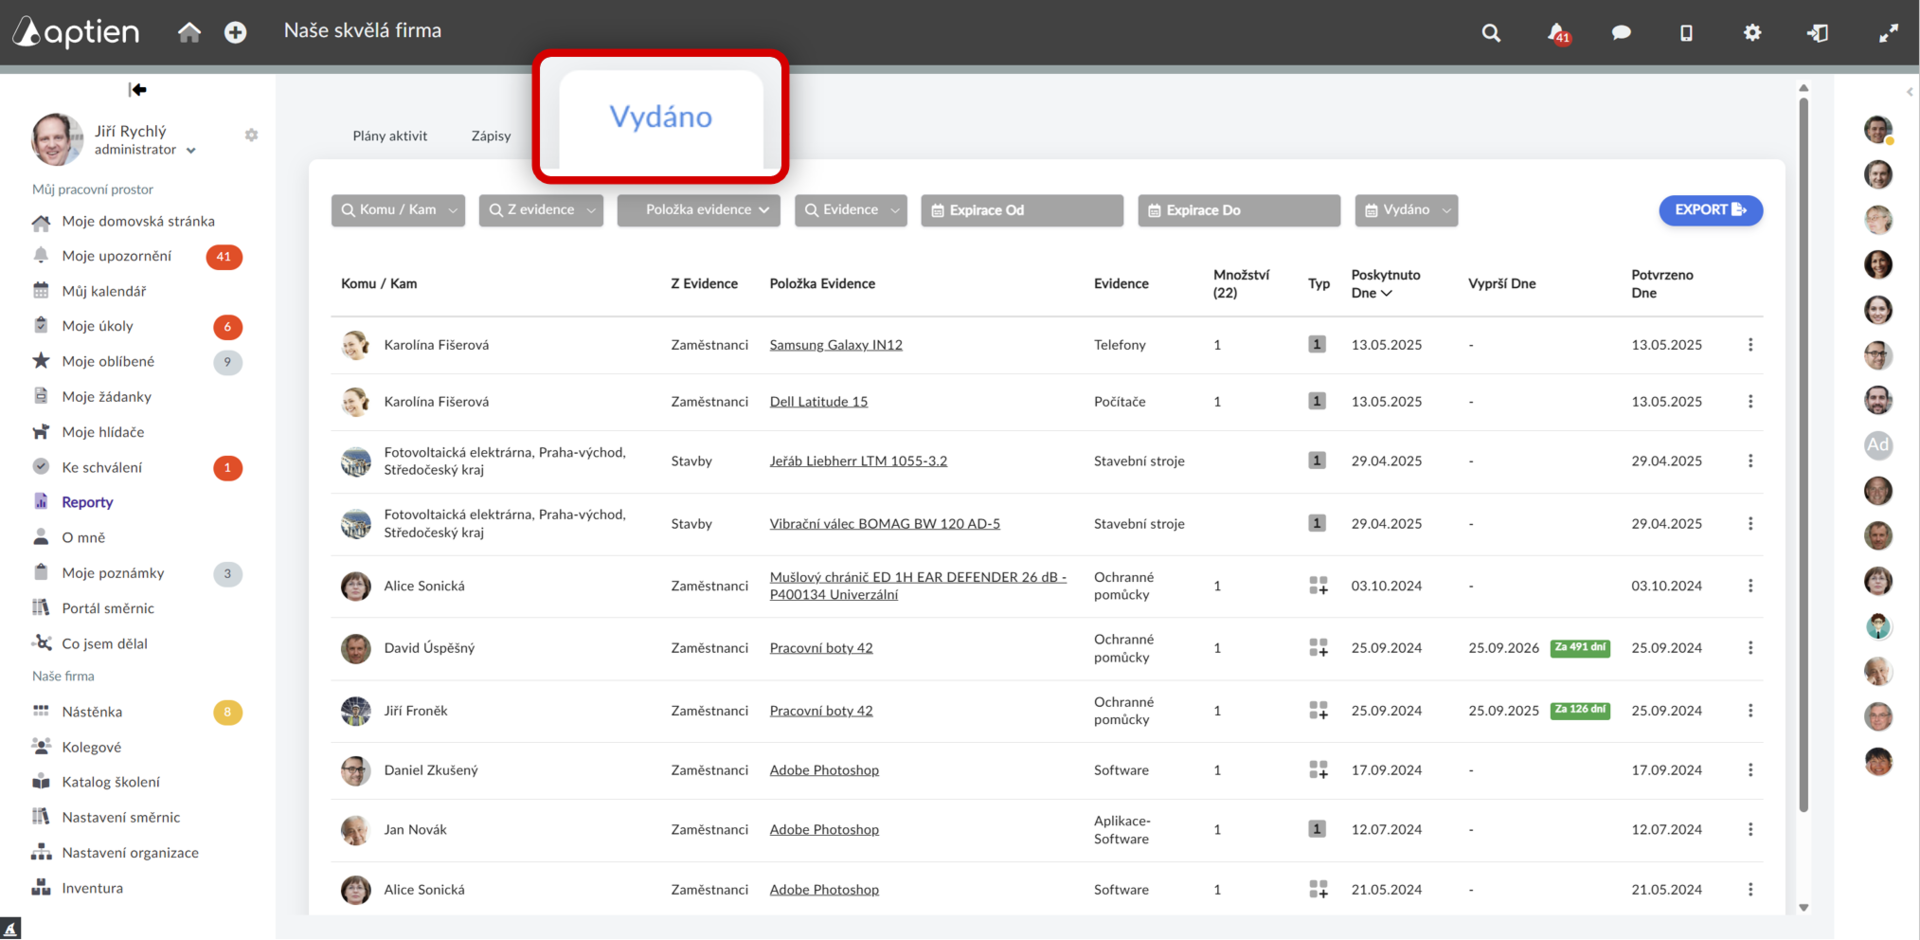Toggle fullscreen with the expand arrows icon
Viewport: 1920px width, 940px height.
point(1888,33)
